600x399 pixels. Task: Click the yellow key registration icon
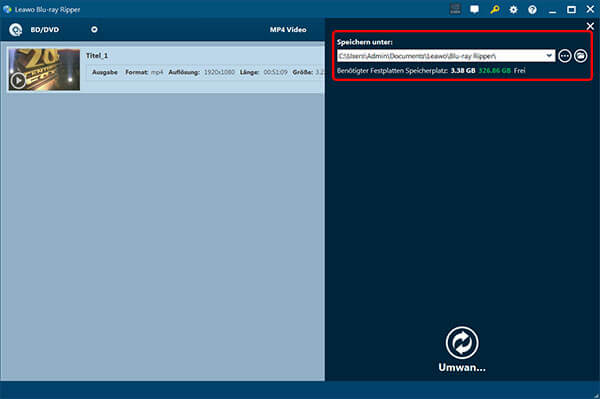click(494, 9)
